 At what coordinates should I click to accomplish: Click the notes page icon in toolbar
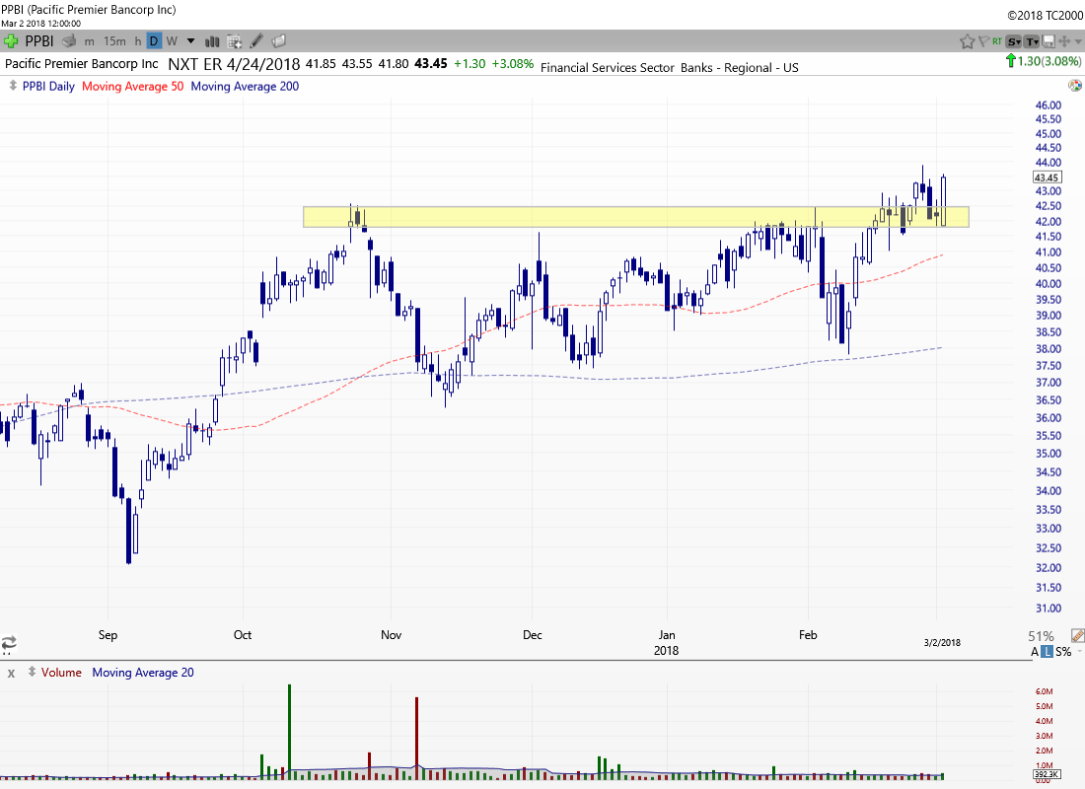279,41
